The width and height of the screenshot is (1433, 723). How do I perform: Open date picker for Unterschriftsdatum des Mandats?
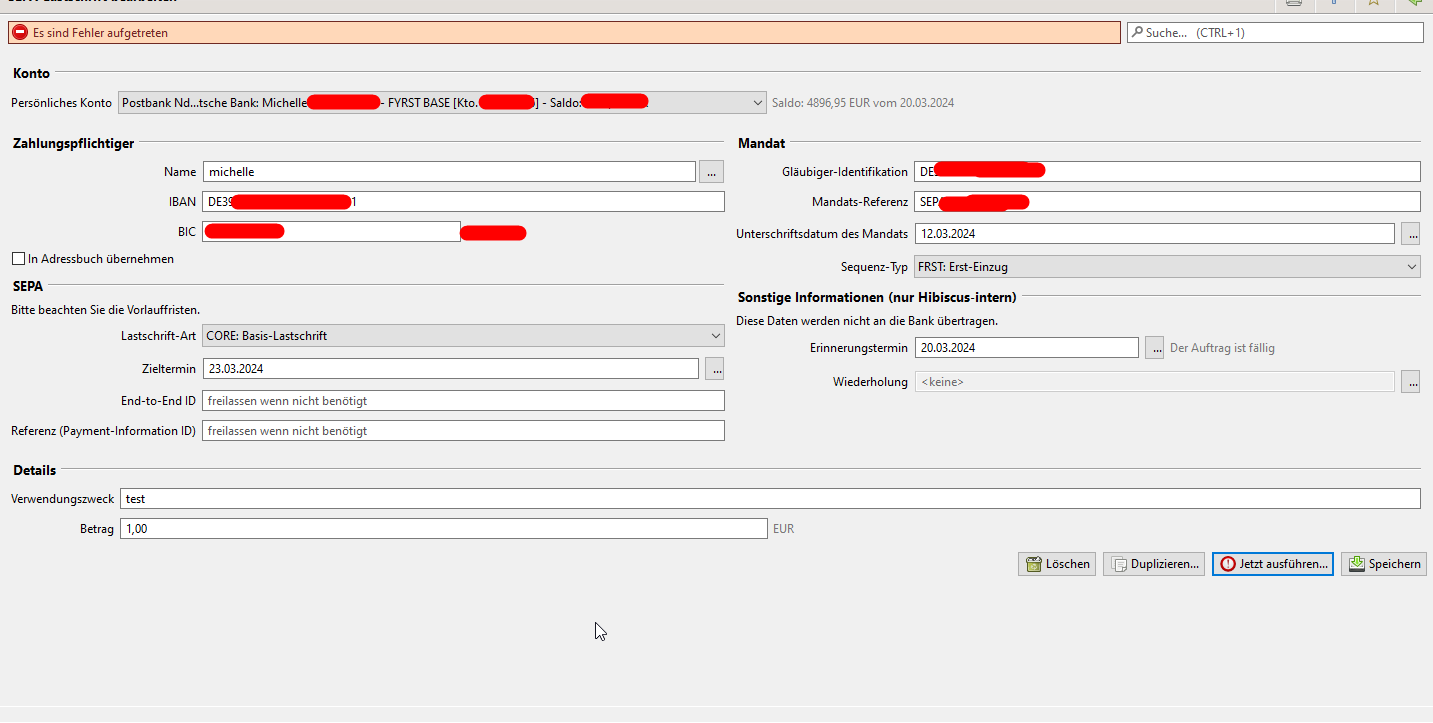1410,233
